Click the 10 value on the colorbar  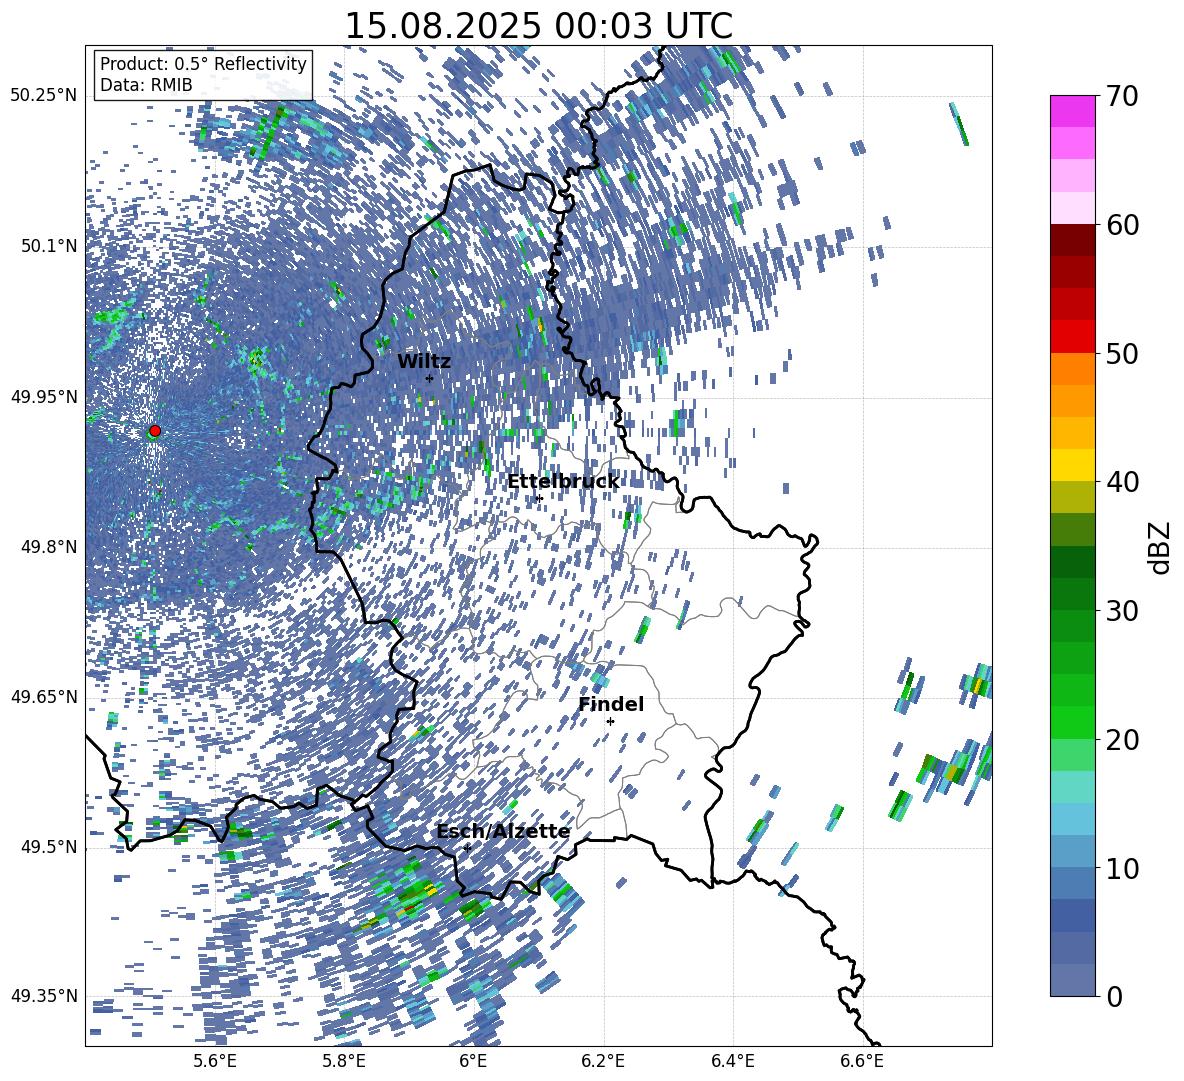coord(1122,868)
